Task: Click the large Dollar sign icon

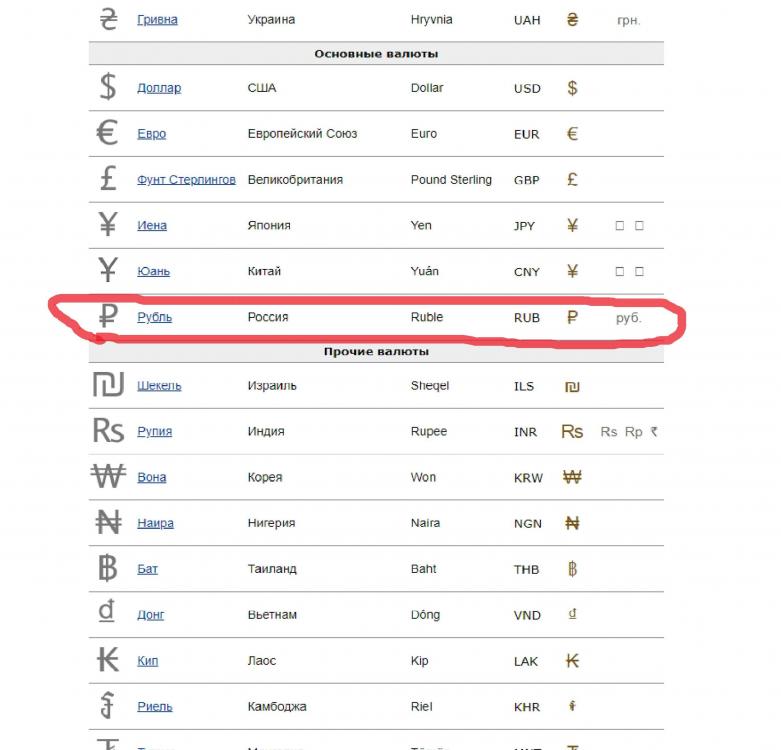Action: [108, 87]
